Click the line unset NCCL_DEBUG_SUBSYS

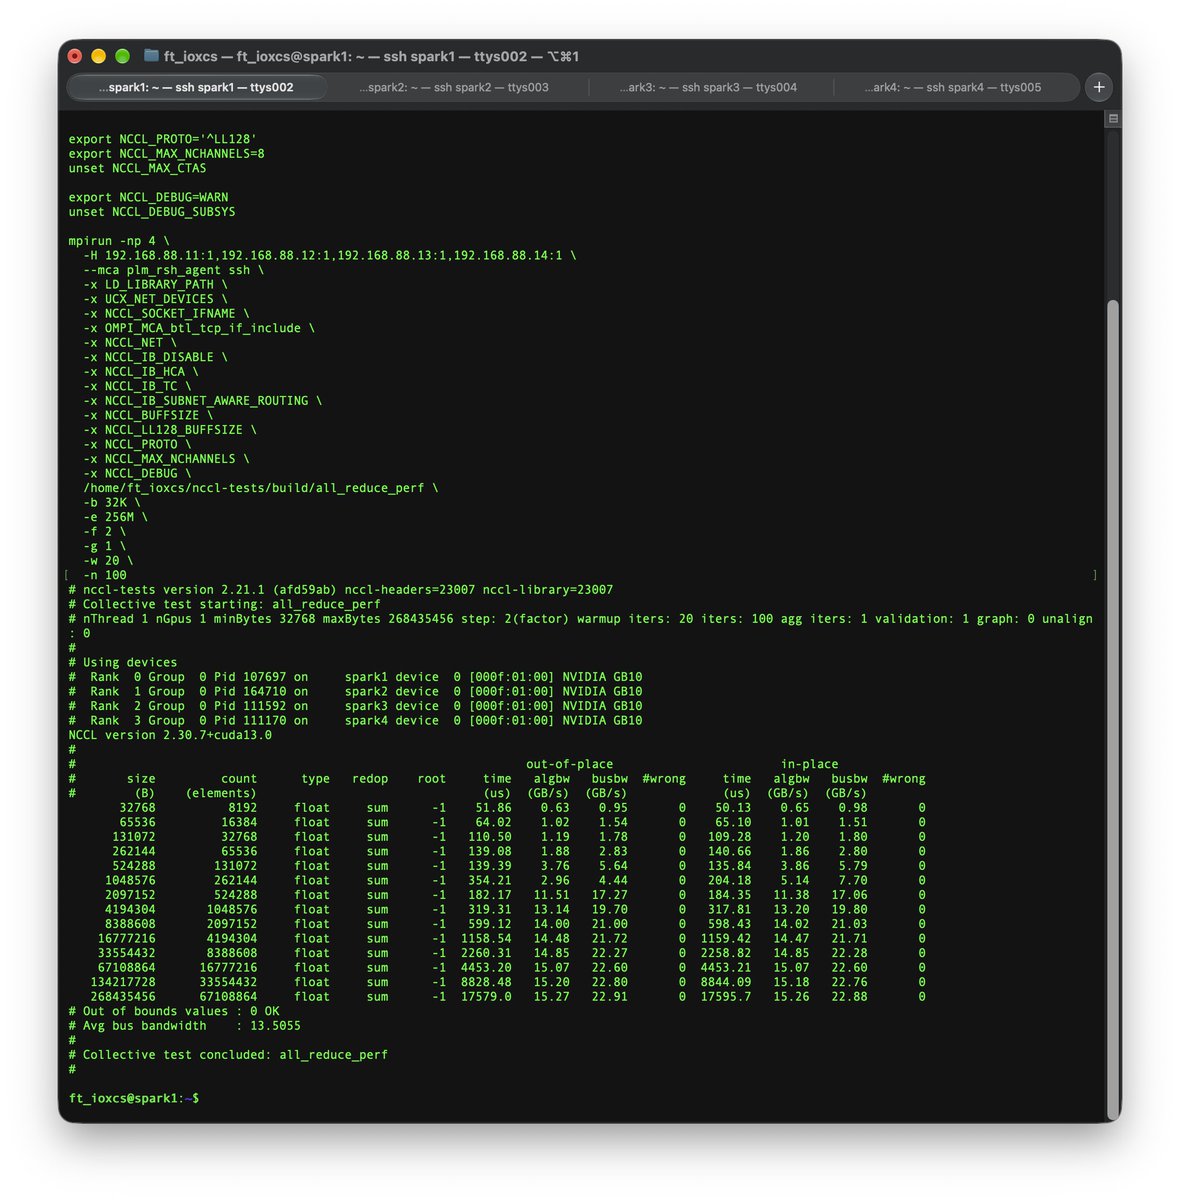152,212
